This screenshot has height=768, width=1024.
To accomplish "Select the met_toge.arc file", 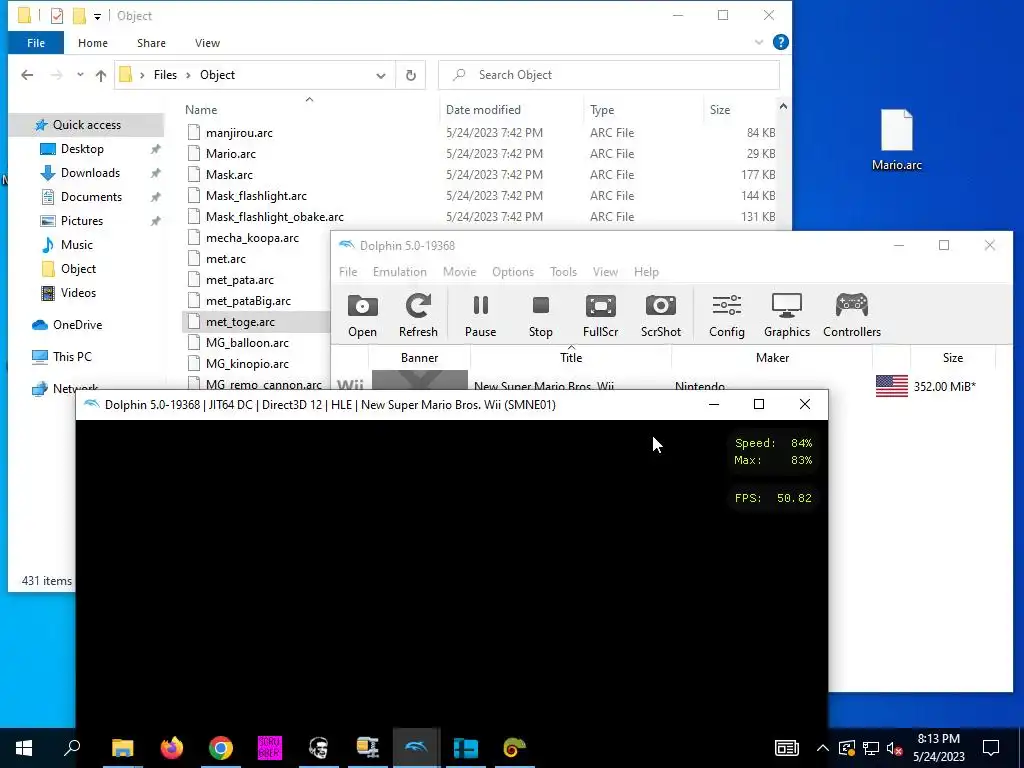I will pos(240,322).
